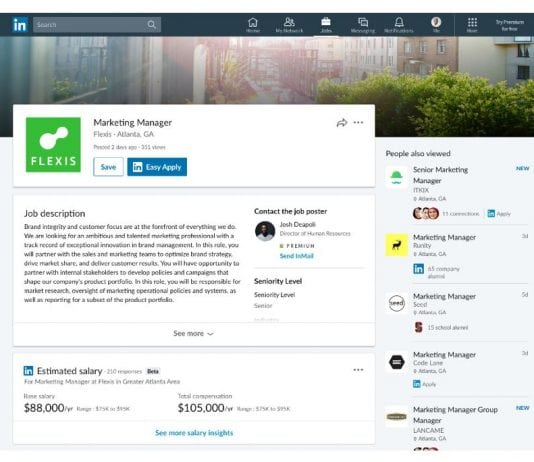
Task: Click the Easy Apply button
Action: point(157,167)
